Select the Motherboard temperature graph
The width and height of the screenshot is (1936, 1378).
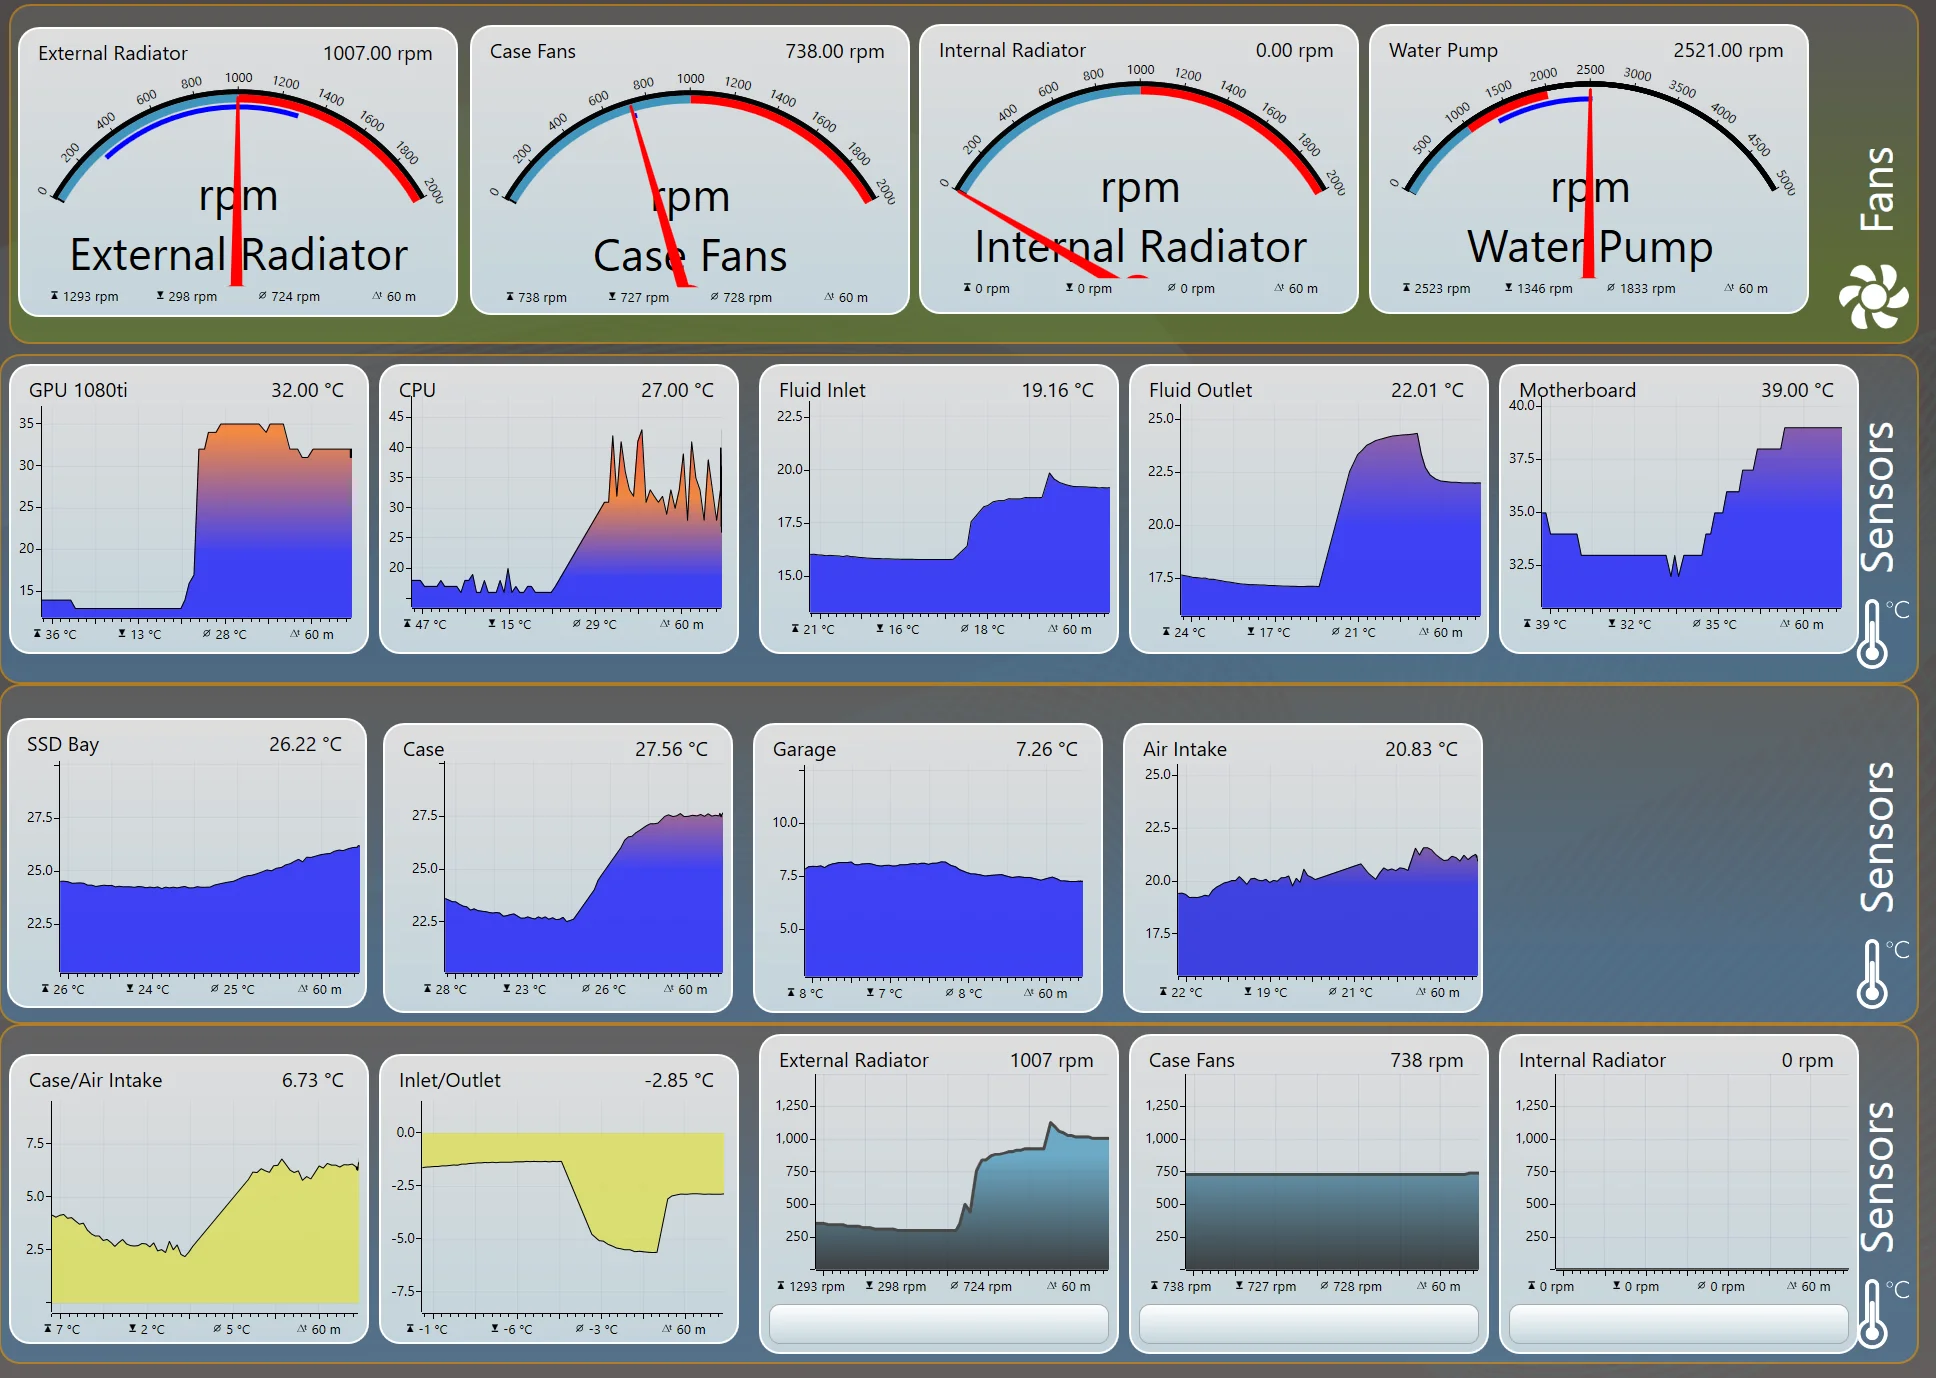click(1692, 505)
